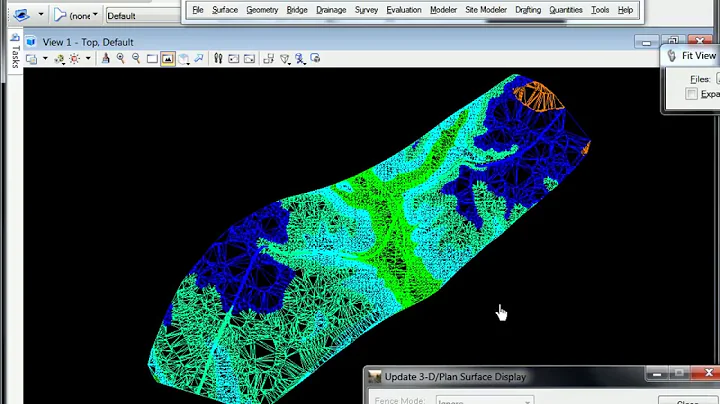
Task: Select the Window Area tool
Action: [x=152, y=59]
